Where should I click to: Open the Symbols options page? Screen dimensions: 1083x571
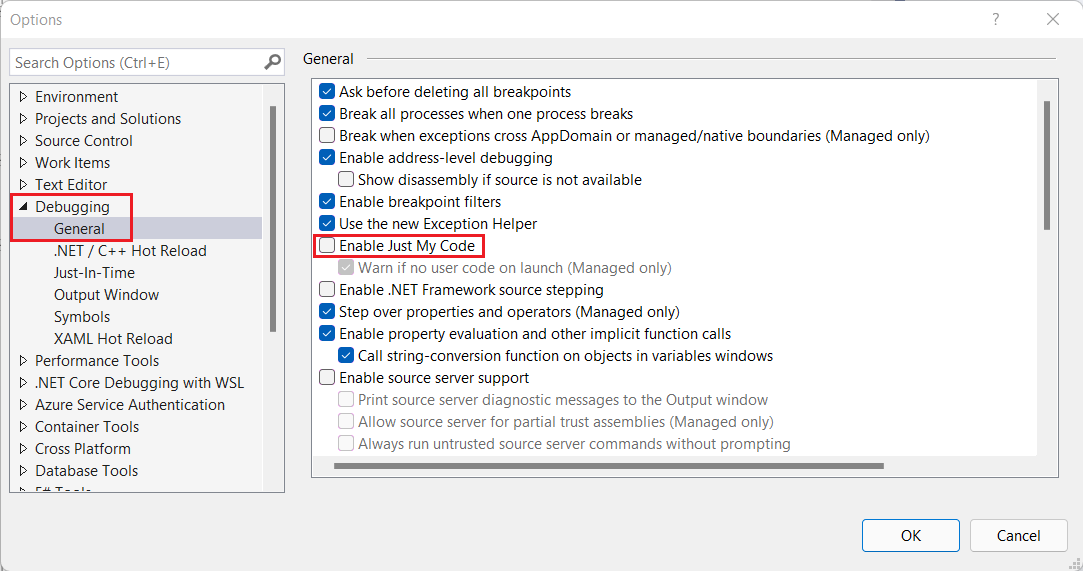(x=82, y=317)
